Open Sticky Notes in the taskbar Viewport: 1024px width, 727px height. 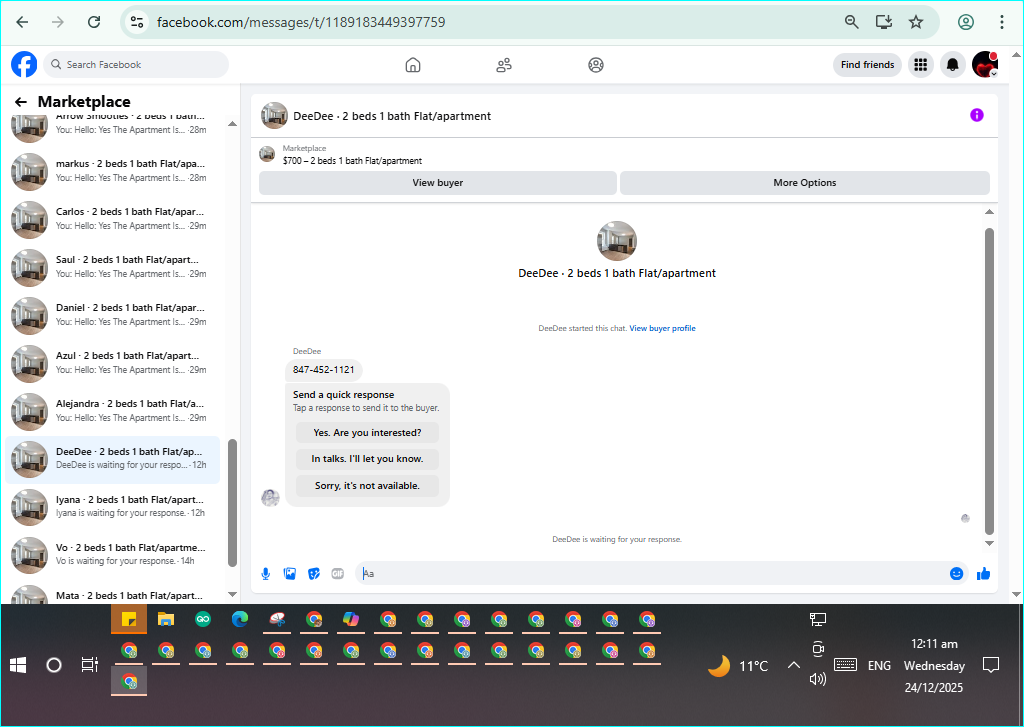(x=129, y=620)
